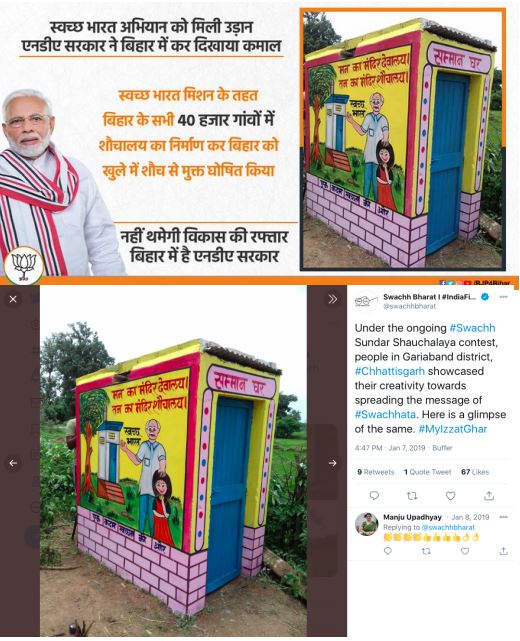This screenshot has height=641, width=520.
Task: Open the #Swachhata hashtag link
Action: (385, 415)
